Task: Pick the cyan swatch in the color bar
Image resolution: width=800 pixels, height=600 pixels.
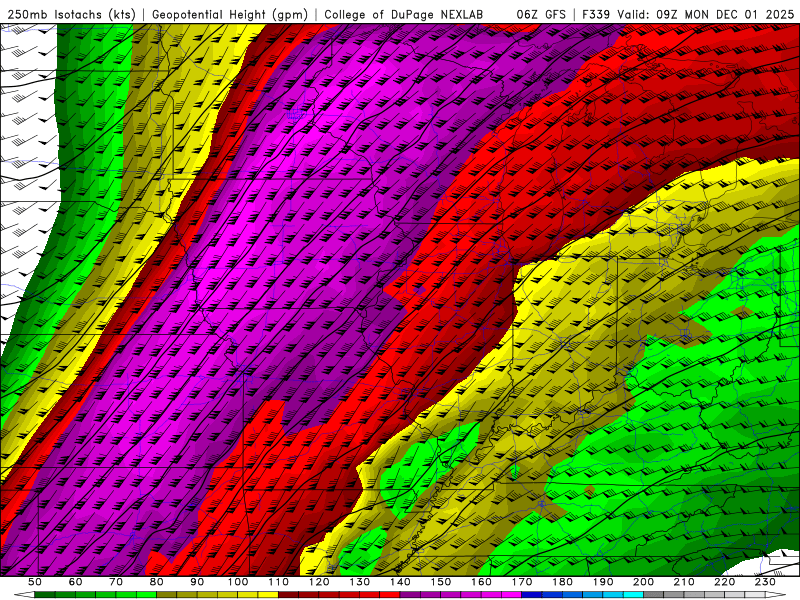Action: coord(633,594)
